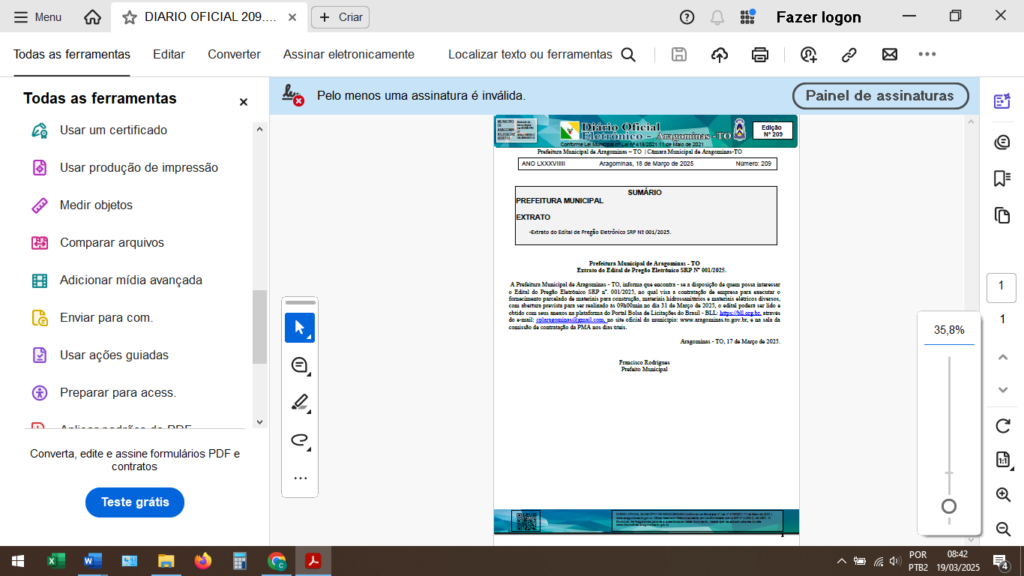1024x576 pixels.
Task: Close the DIARIO OFICIAL 209 tab
Action: [293, 18]
